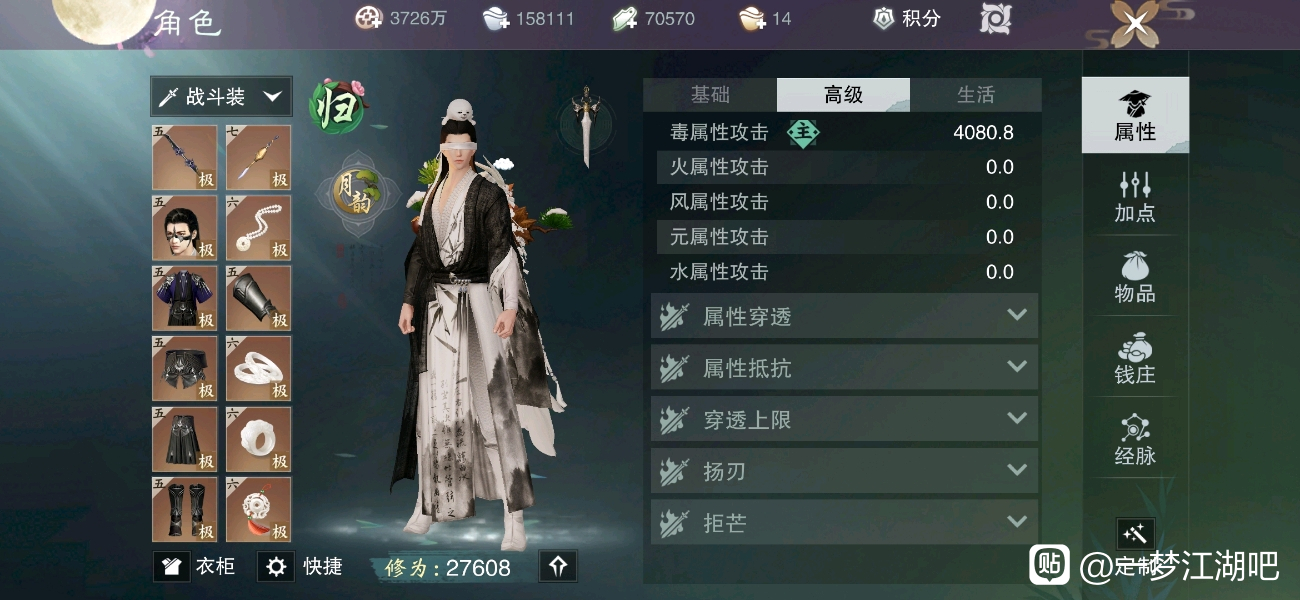Open the 加点 stat allocation icon
Image resolution: width=1300 pixels, height=600 pixels.
(1135, 196)
